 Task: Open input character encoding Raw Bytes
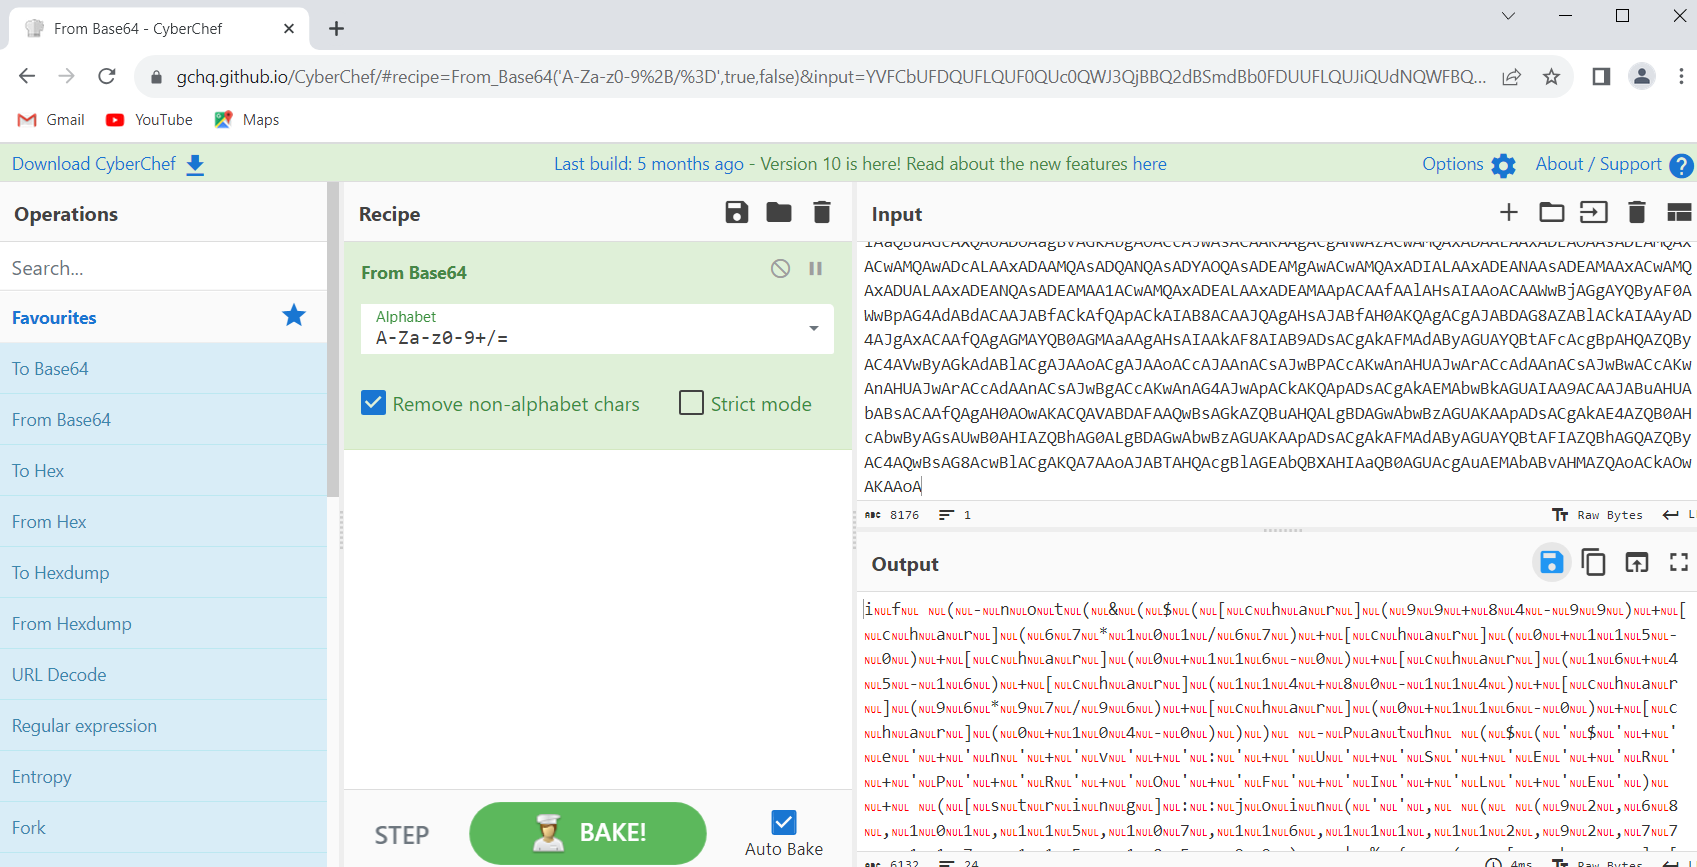1597,515
